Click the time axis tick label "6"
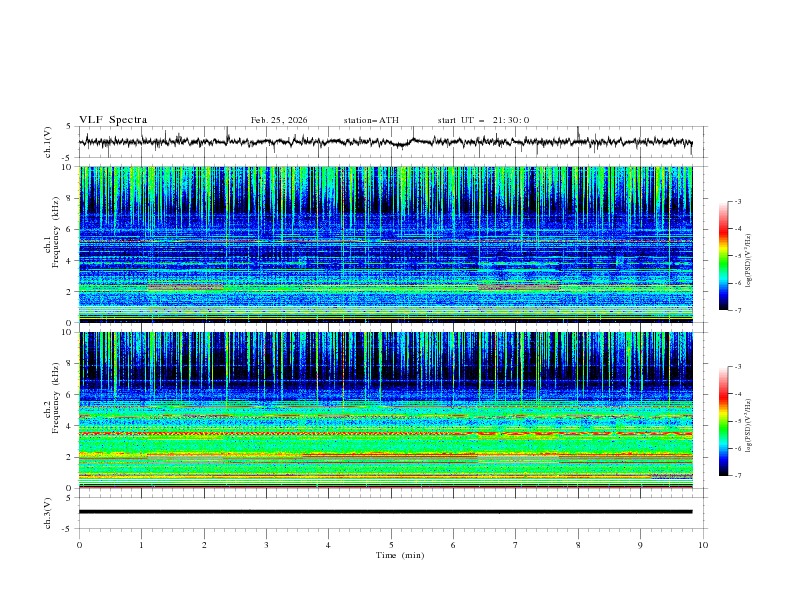This screenshot has height=612, width=792. (454, 545)
